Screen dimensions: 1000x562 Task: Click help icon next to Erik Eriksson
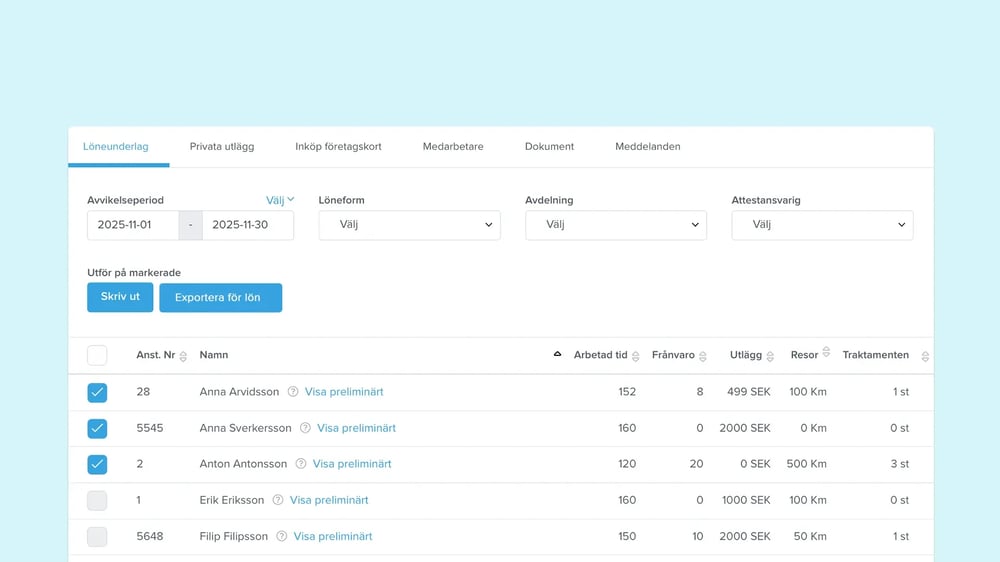pyautogui.click(x=278, y=500)
